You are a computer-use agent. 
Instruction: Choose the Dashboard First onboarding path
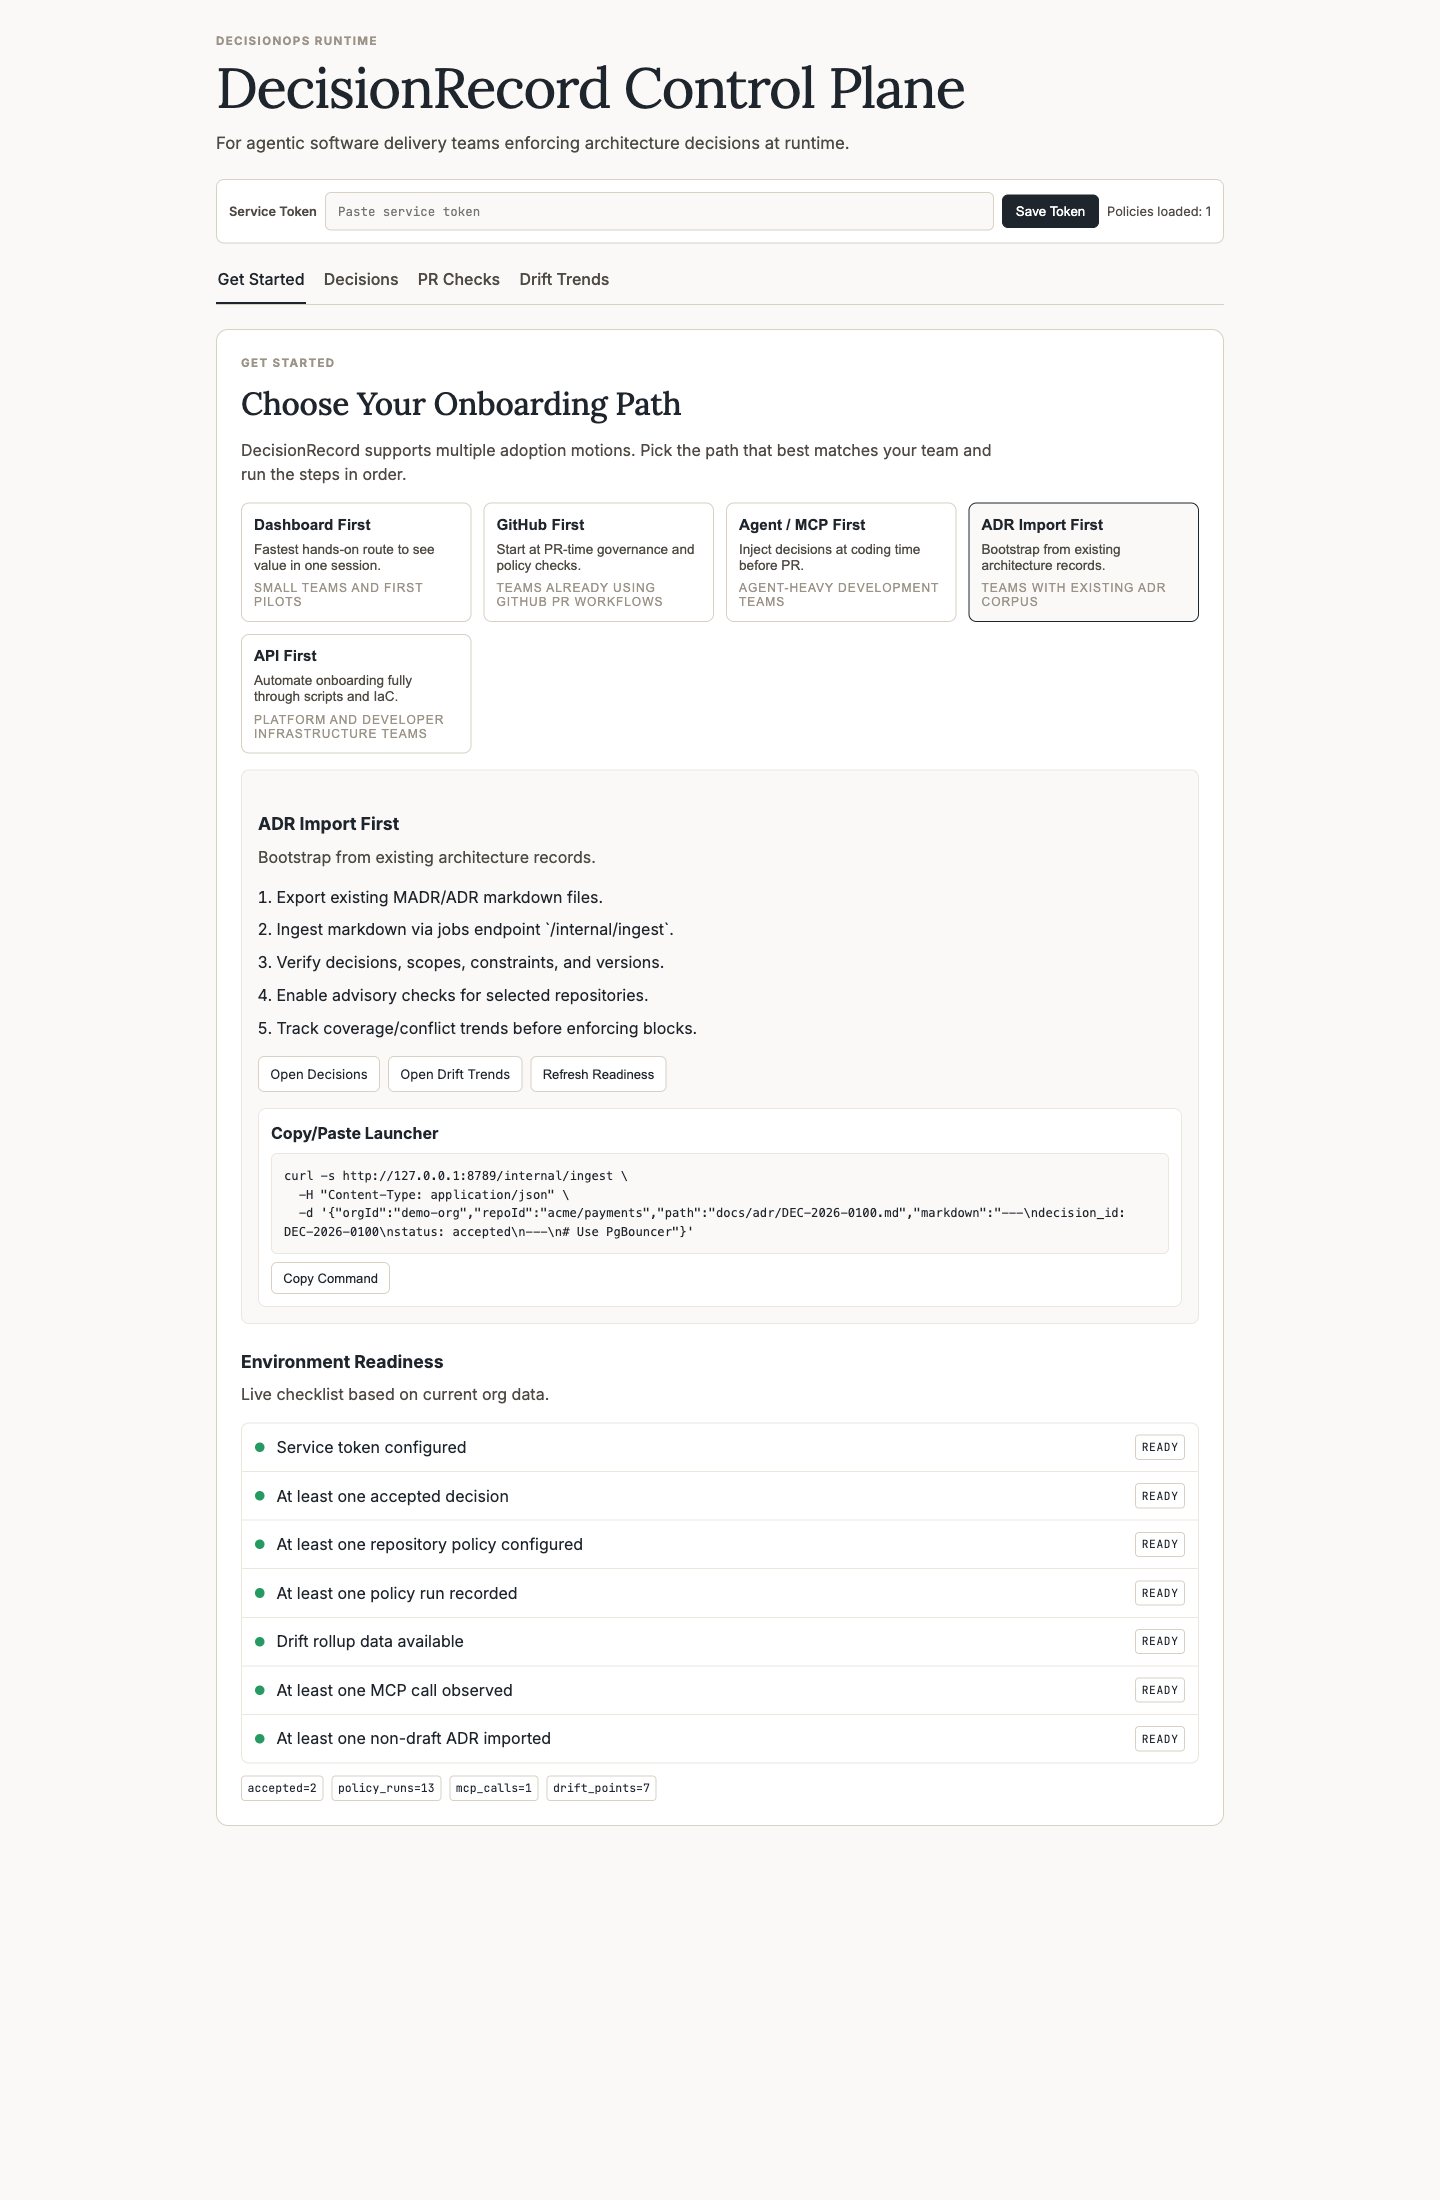[x=356, y=562]
